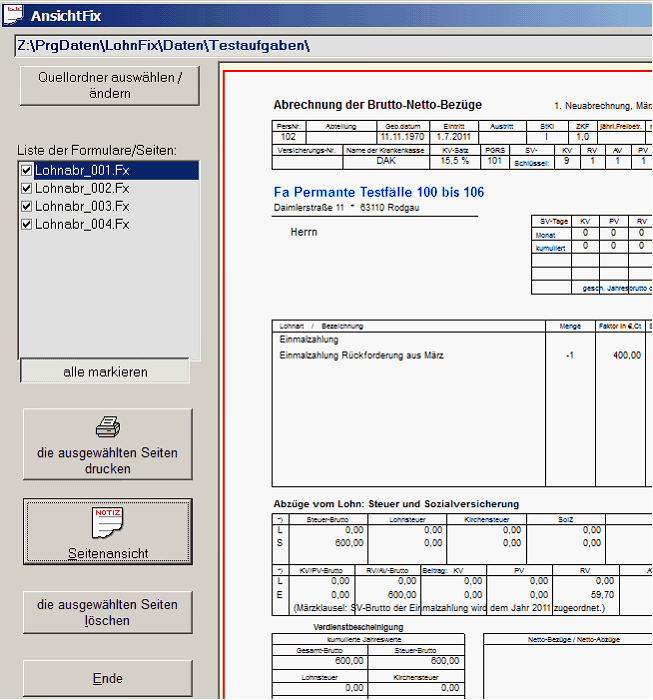Click the alle markieren button

coord(105,371)
